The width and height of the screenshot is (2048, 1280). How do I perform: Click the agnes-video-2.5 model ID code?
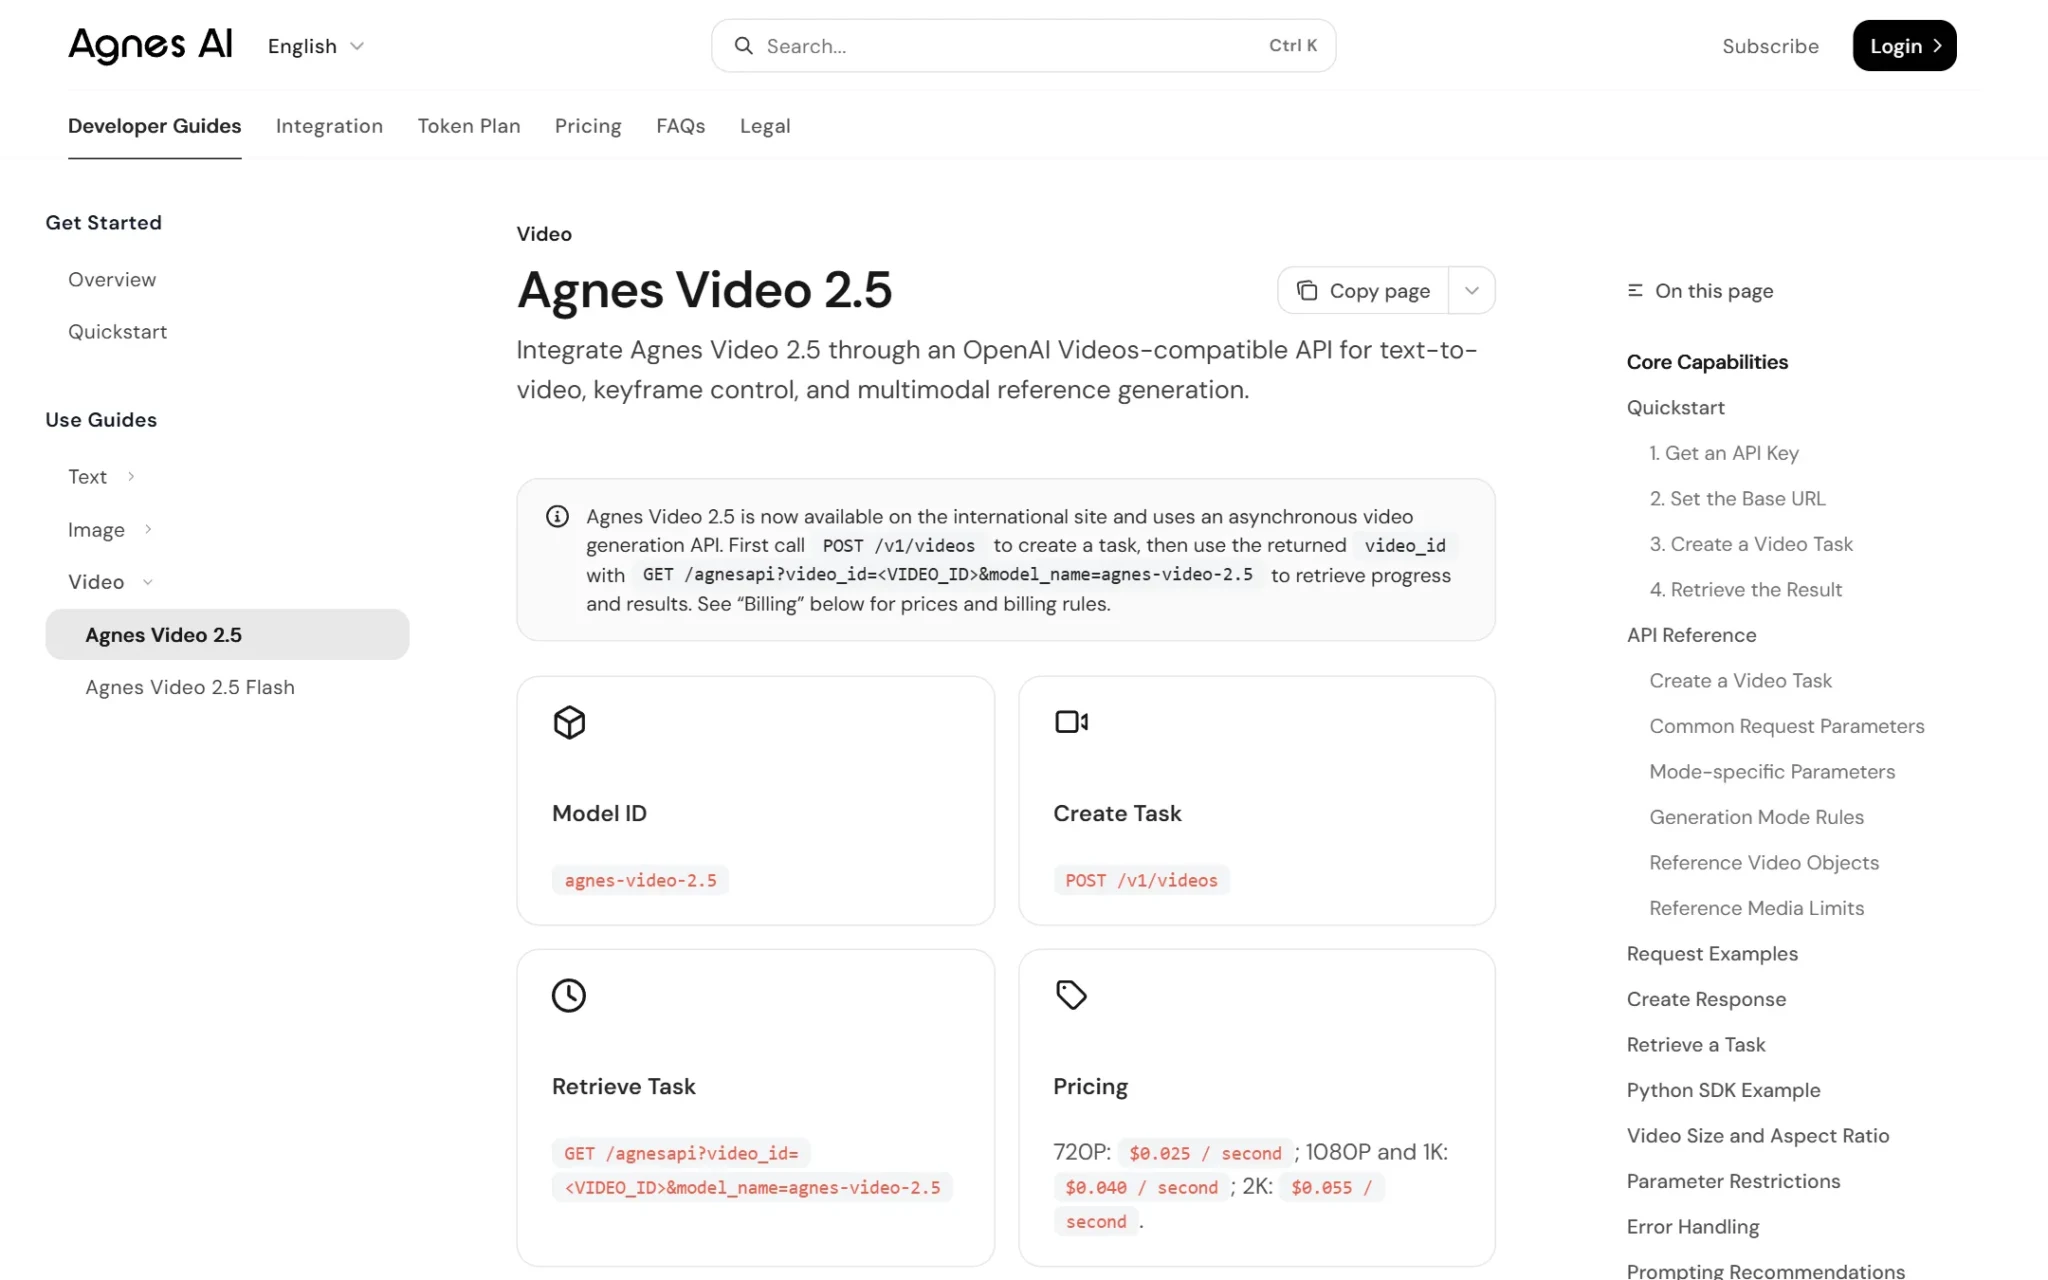pos(640,881)
